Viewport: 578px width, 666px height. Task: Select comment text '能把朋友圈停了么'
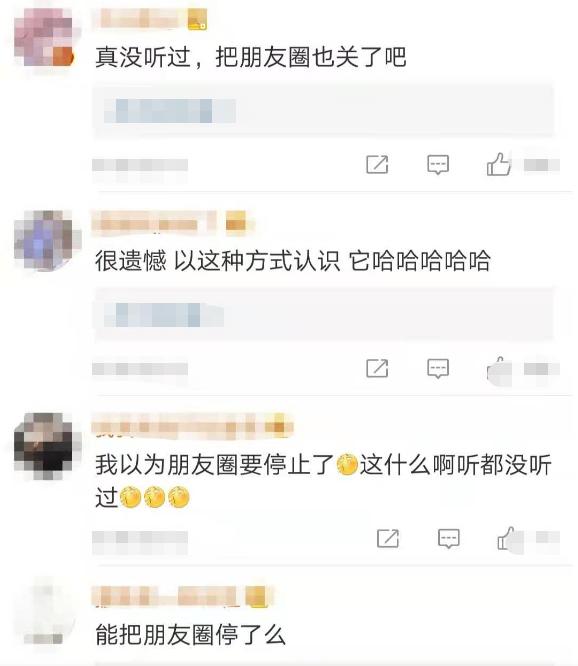click(190, 635)
